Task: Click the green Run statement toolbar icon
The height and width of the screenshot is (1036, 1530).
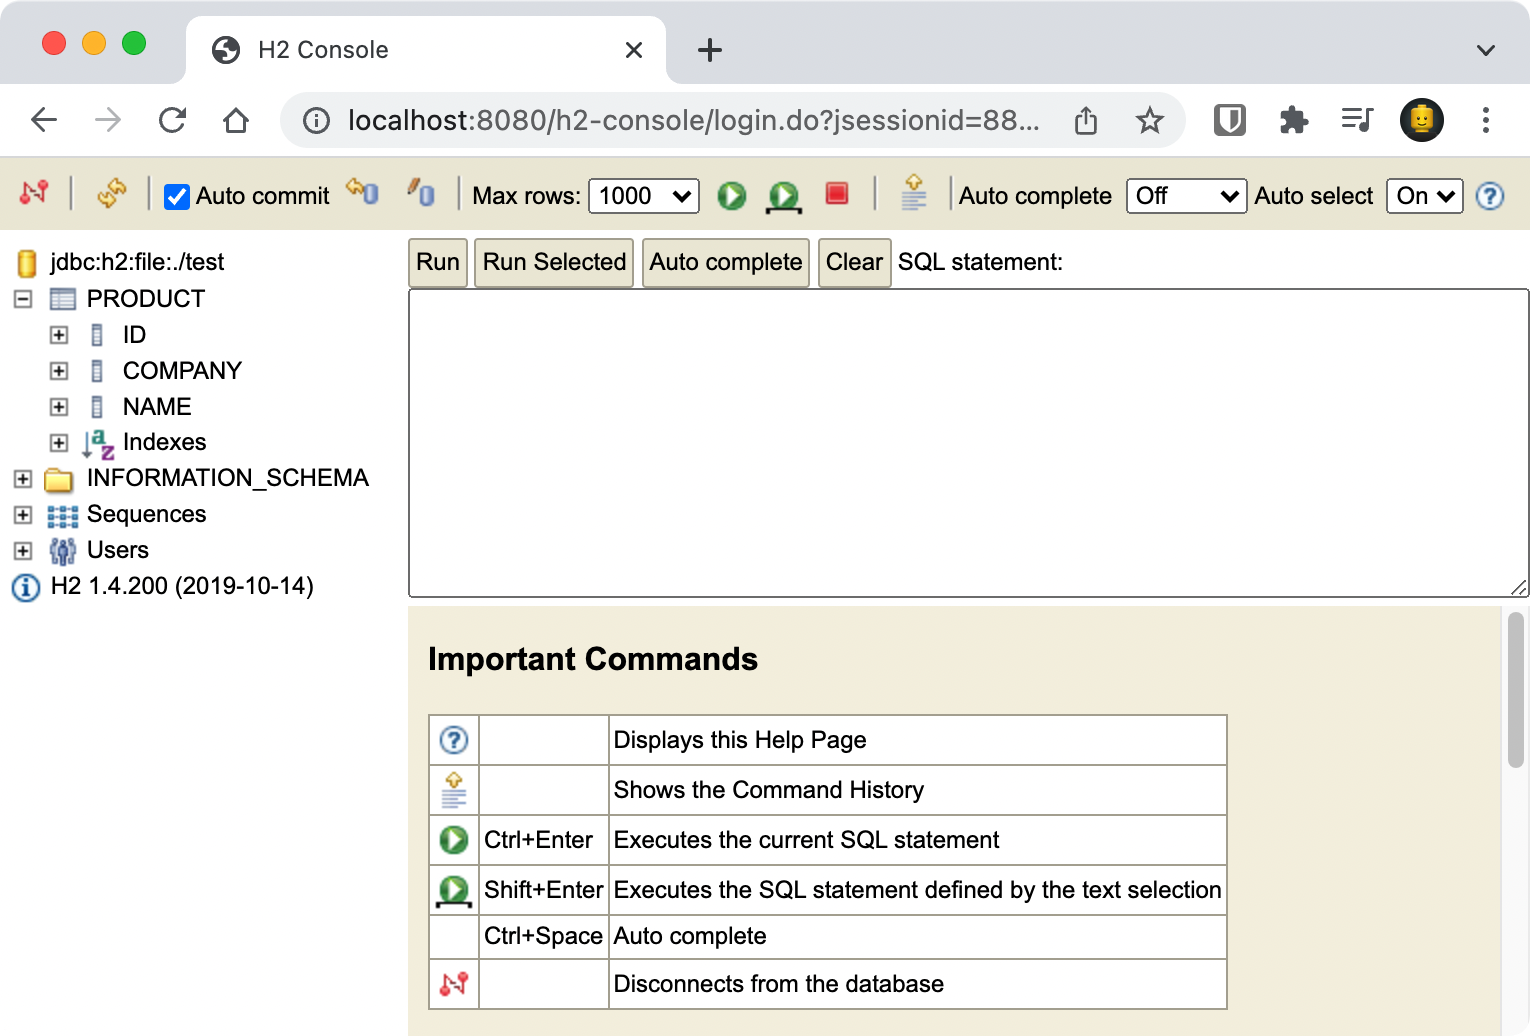Action: coord(732,196)
